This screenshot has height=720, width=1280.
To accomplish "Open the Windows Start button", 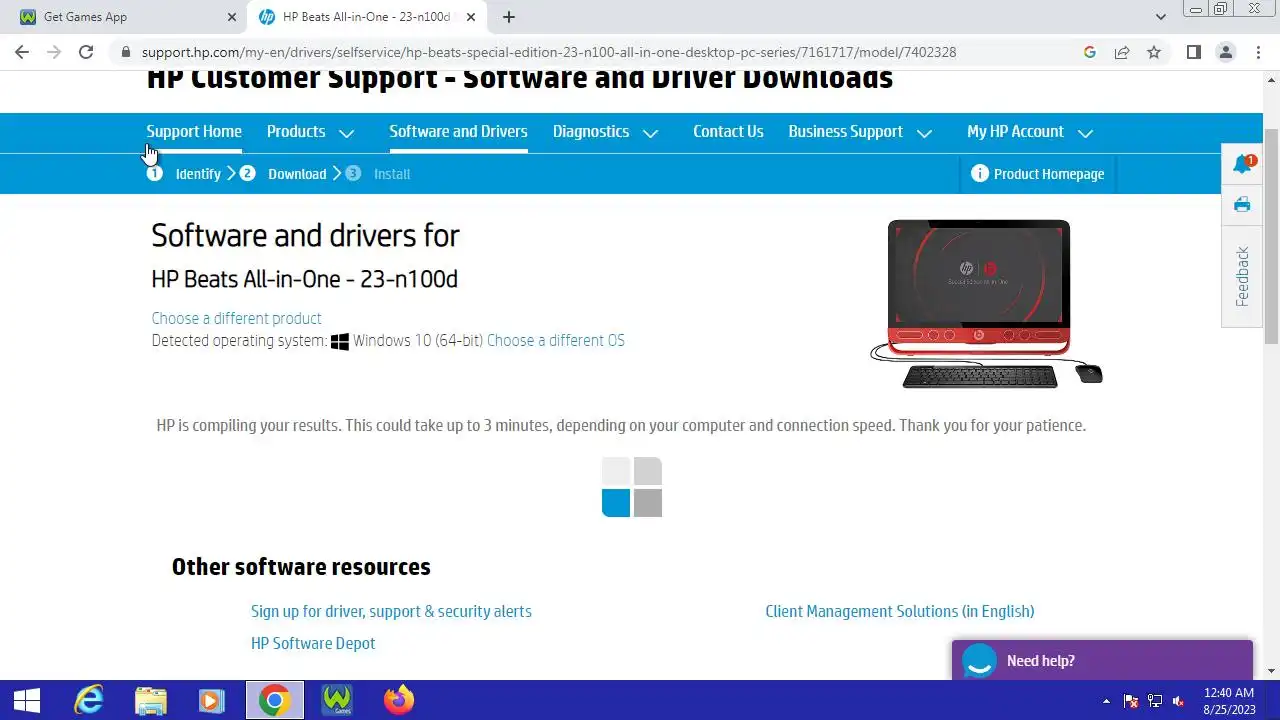I will (x=27, y=700).
